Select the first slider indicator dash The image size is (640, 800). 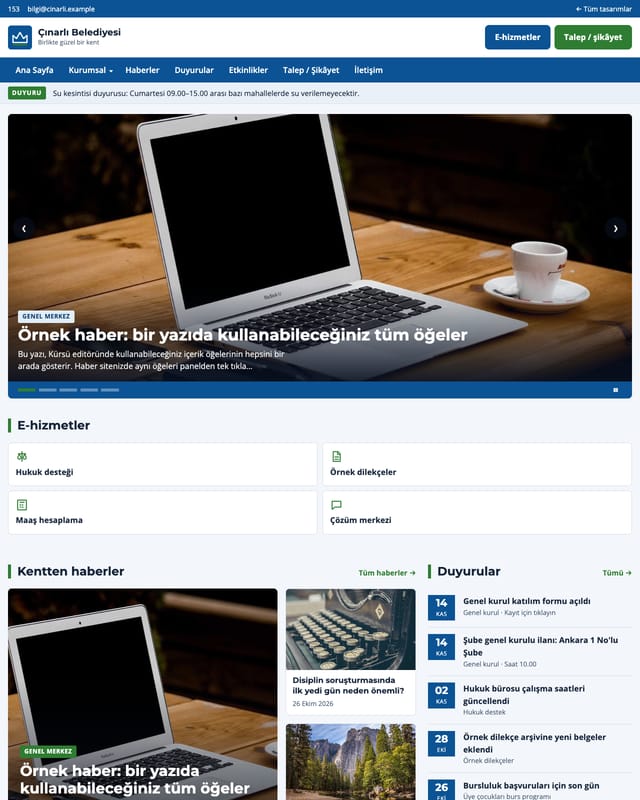click(27, 390)
